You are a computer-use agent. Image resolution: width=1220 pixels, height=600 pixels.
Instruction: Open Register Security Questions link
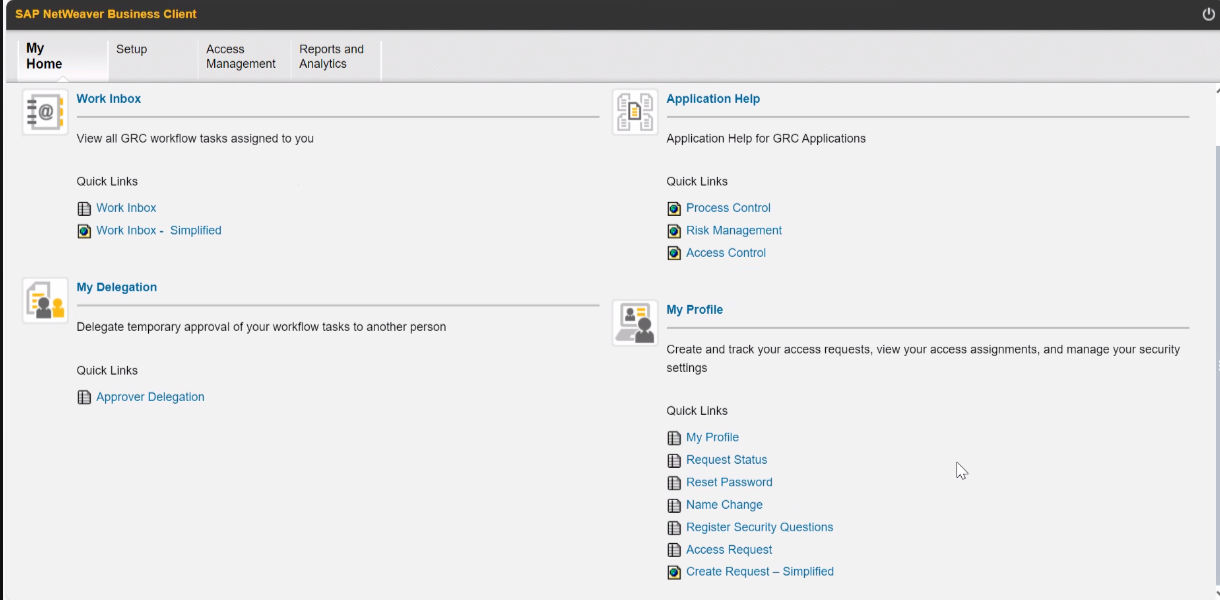click(759, 527)
